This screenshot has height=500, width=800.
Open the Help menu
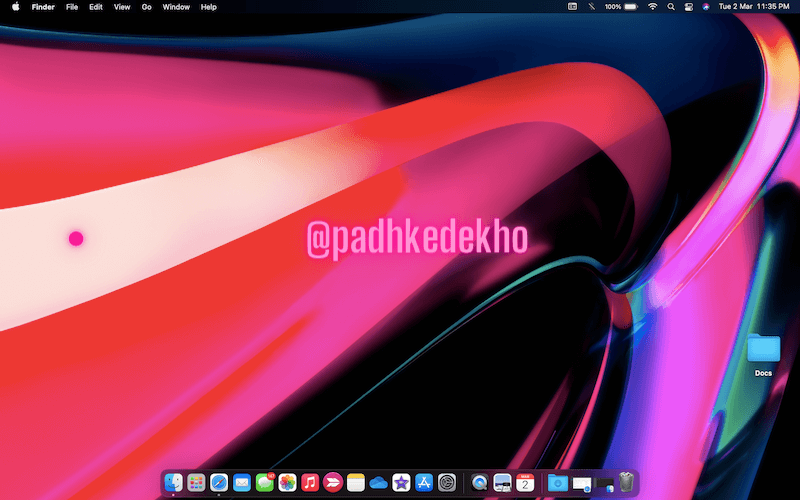[x=209, y=7]
